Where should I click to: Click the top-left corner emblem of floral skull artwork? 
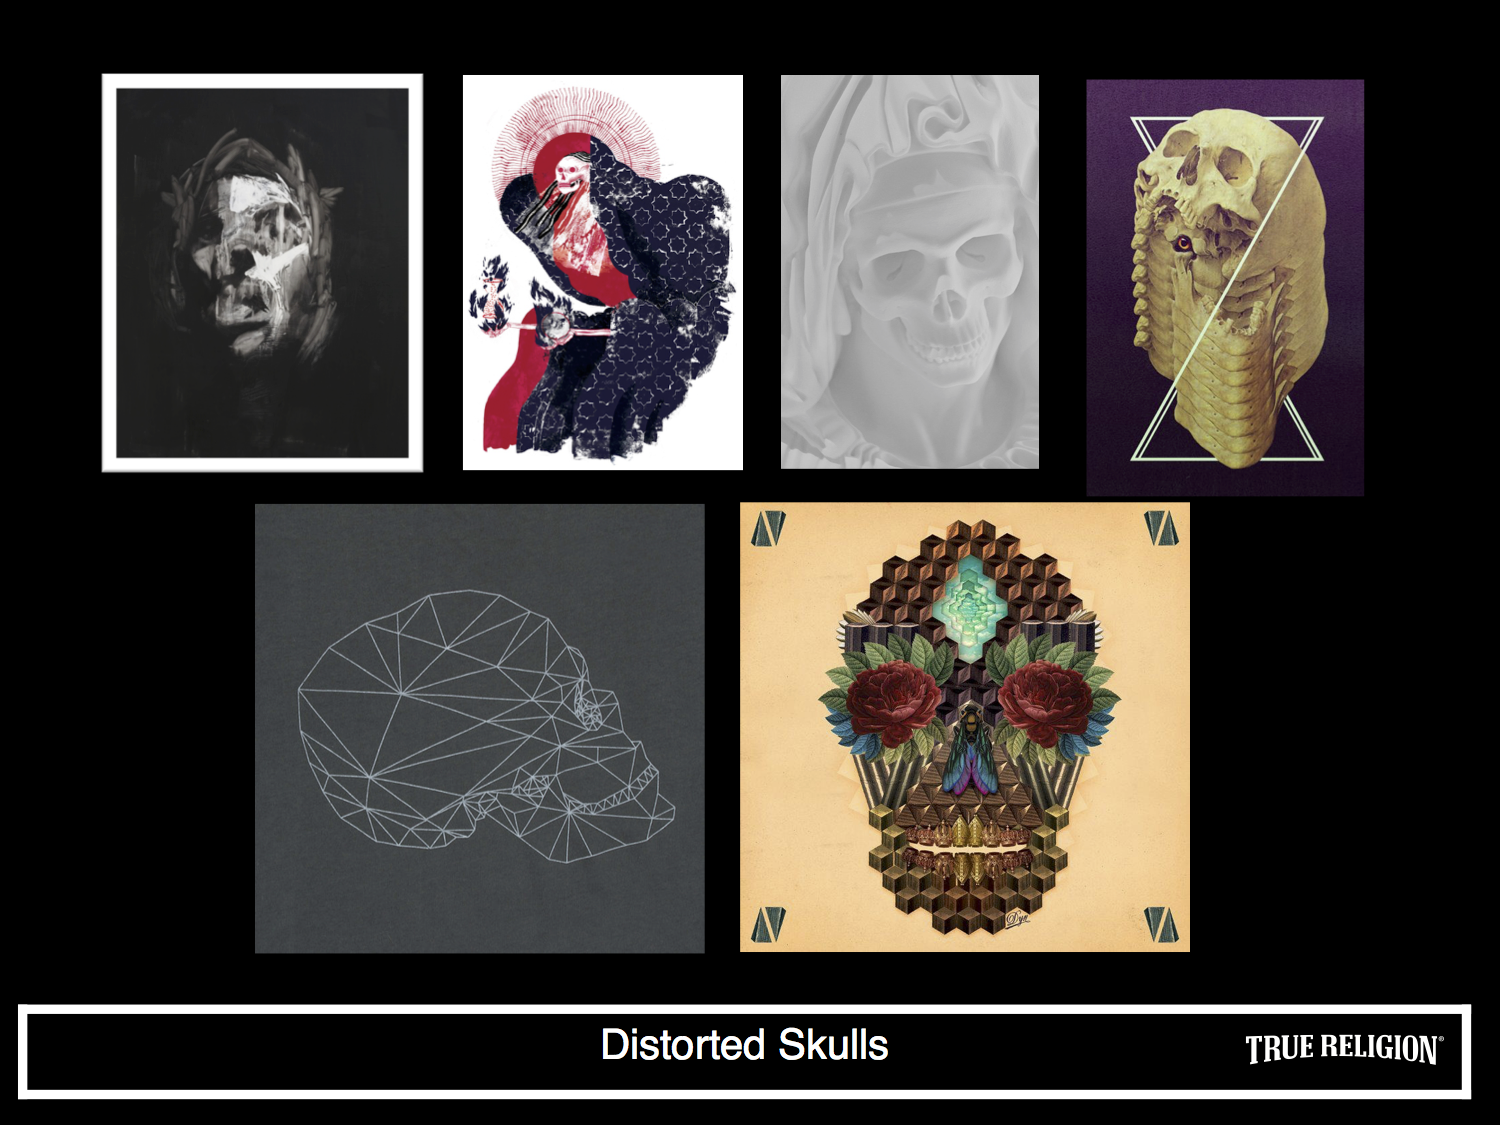768,529
